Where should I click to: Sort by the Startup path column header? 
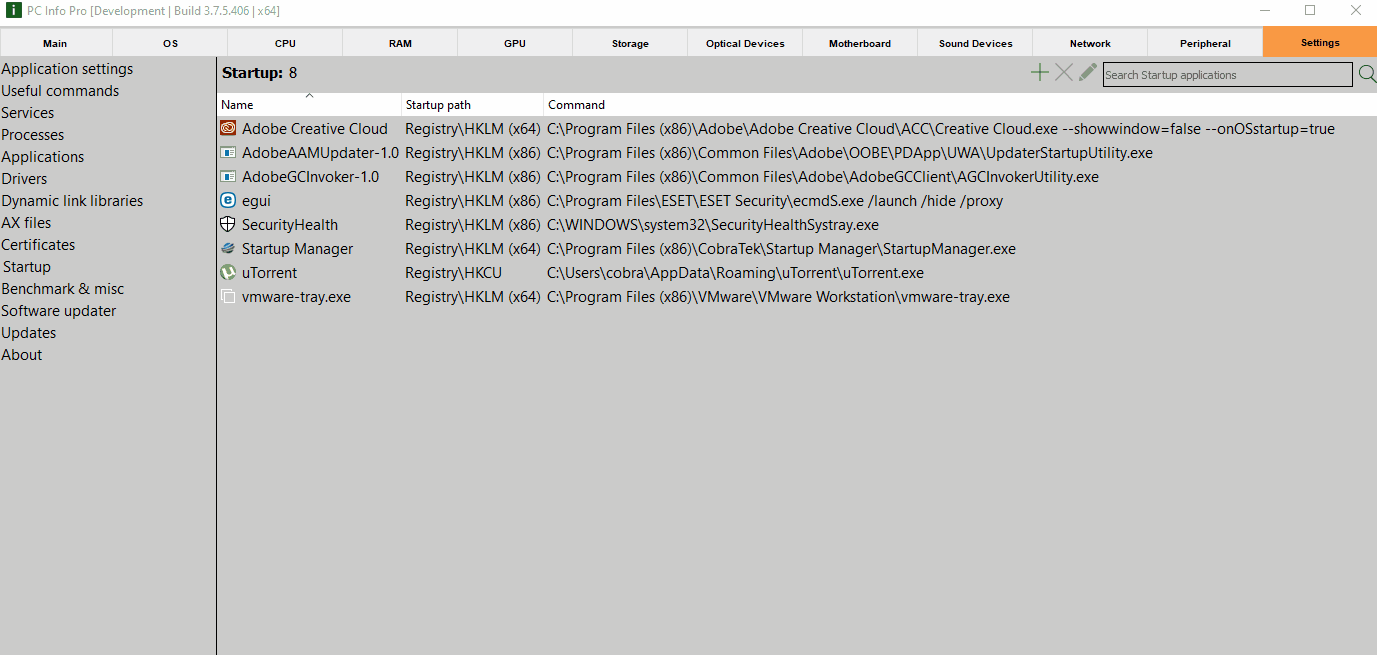click(473, 104)
